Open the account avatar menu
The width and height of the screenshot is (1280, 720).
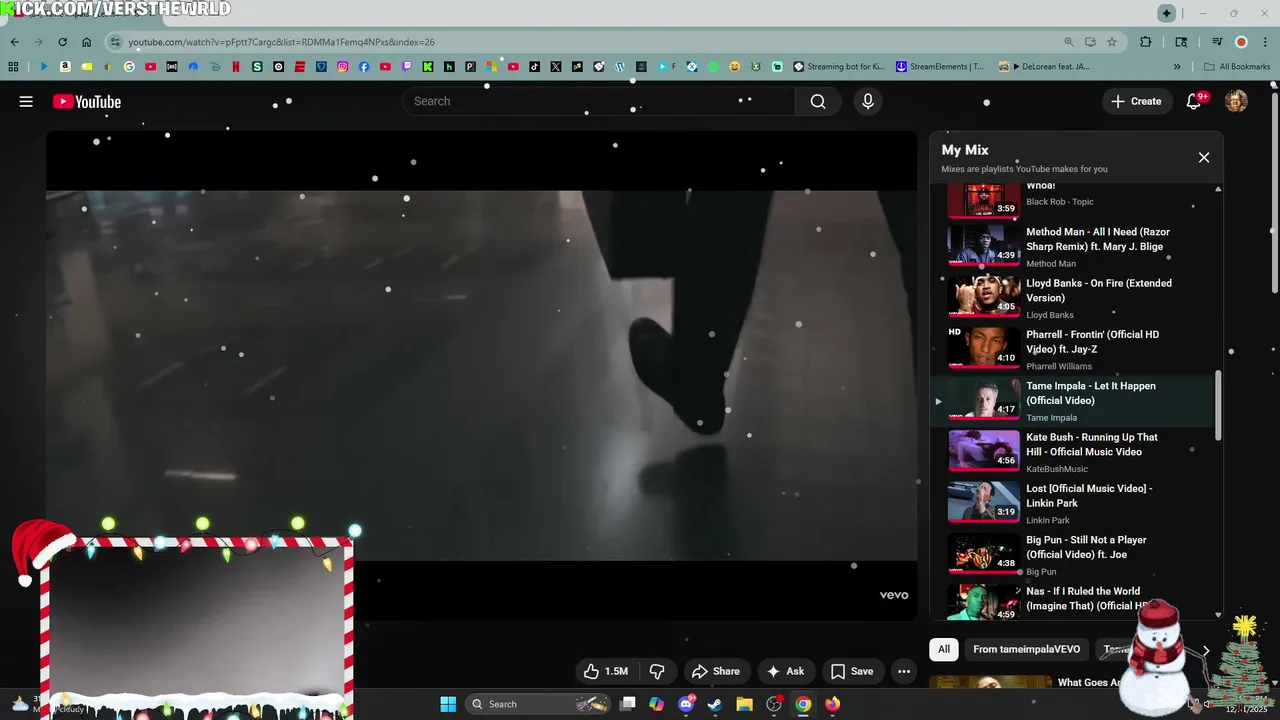[x=1236, y=101]
